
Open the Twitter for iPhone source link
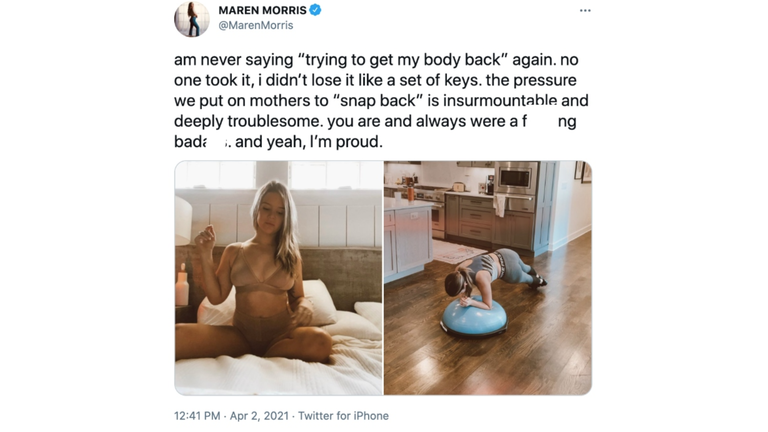coord(343,416)
